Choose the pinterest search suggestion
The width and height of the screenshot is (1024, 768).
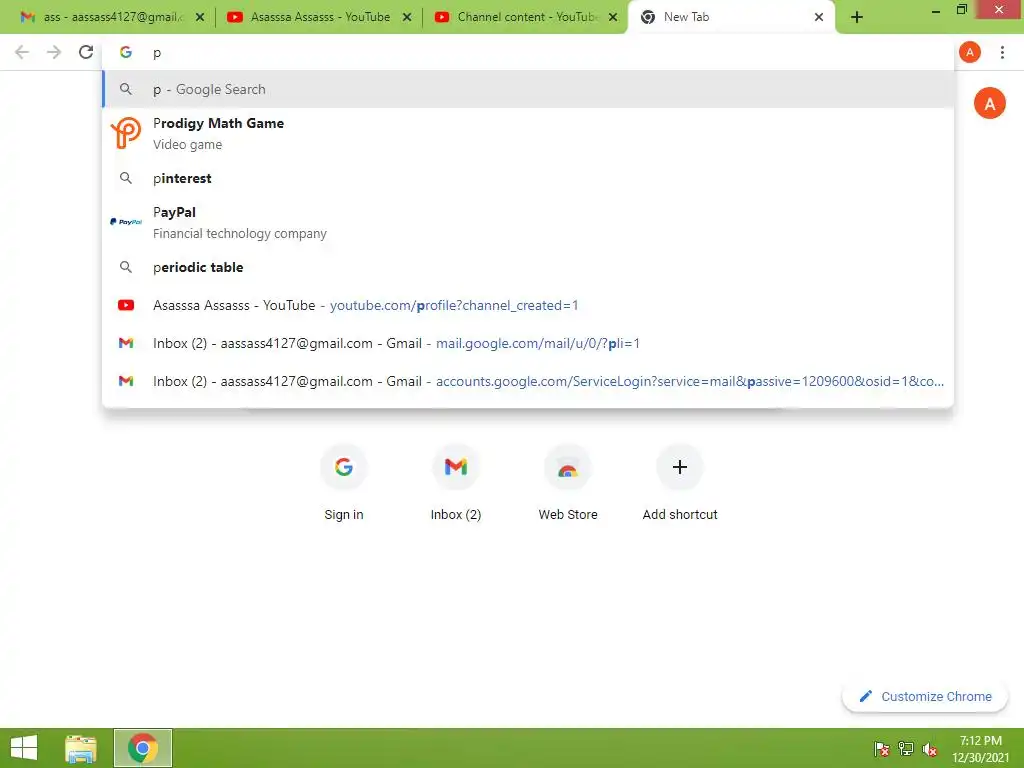[528, 178]
